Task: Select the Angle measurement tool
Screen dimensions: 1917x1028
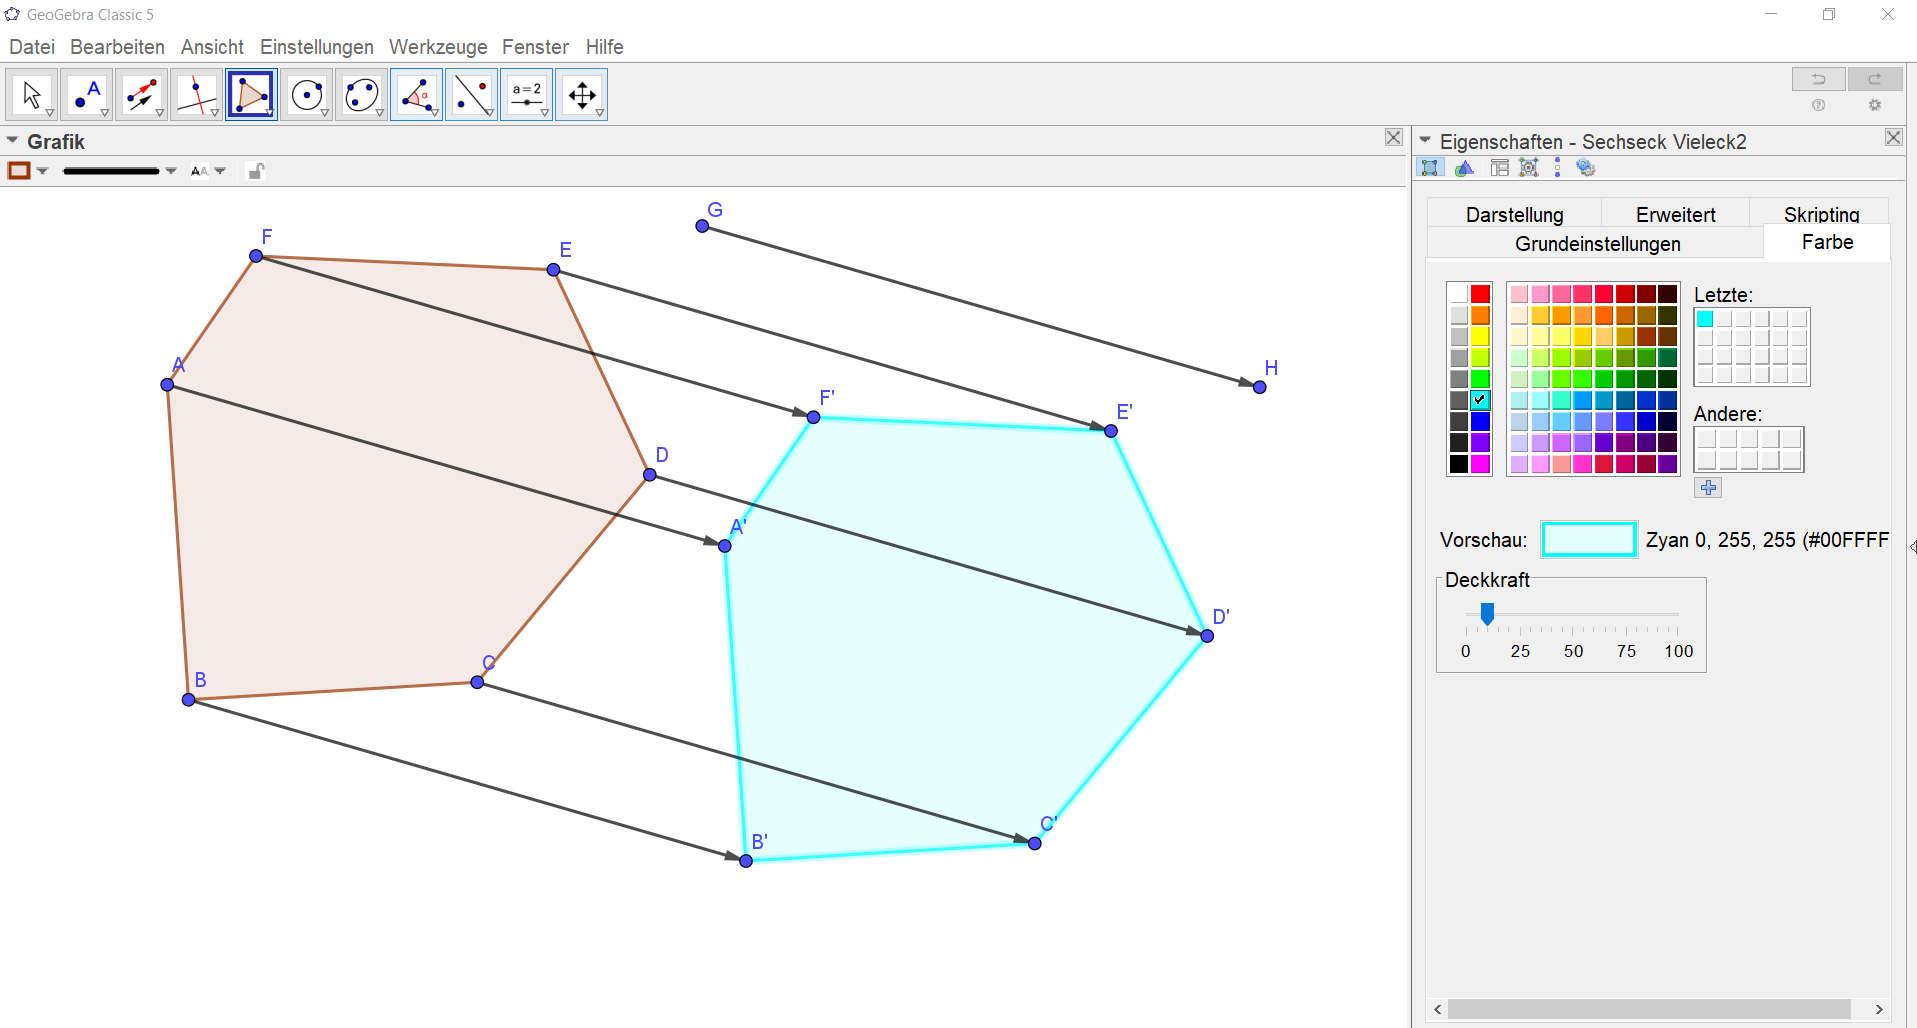Action: [416, 95]
